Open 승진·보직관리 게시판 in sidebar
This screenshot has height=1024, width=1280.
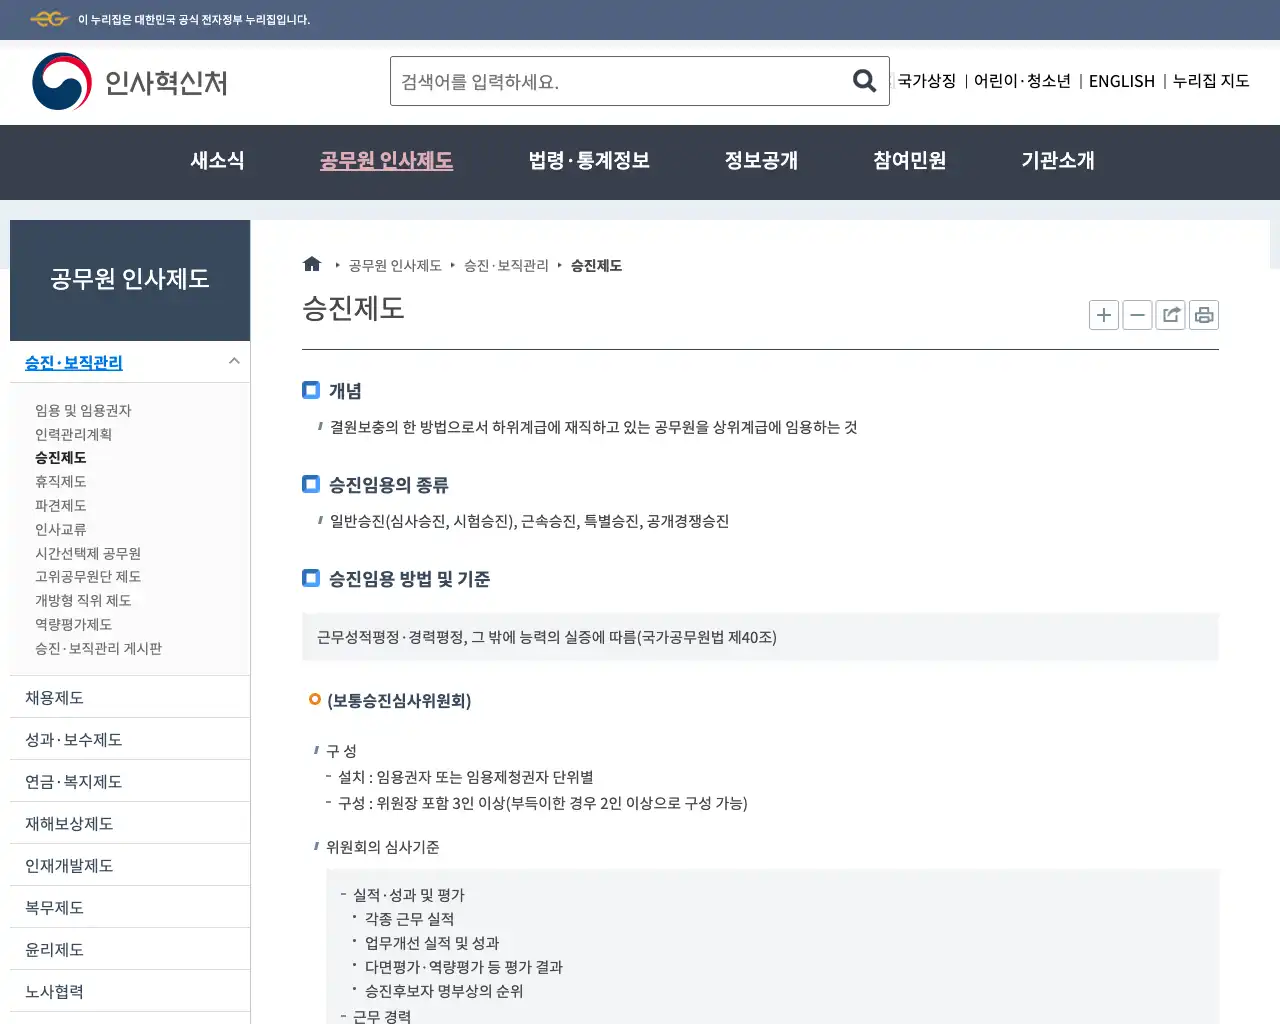click(98, 648)
